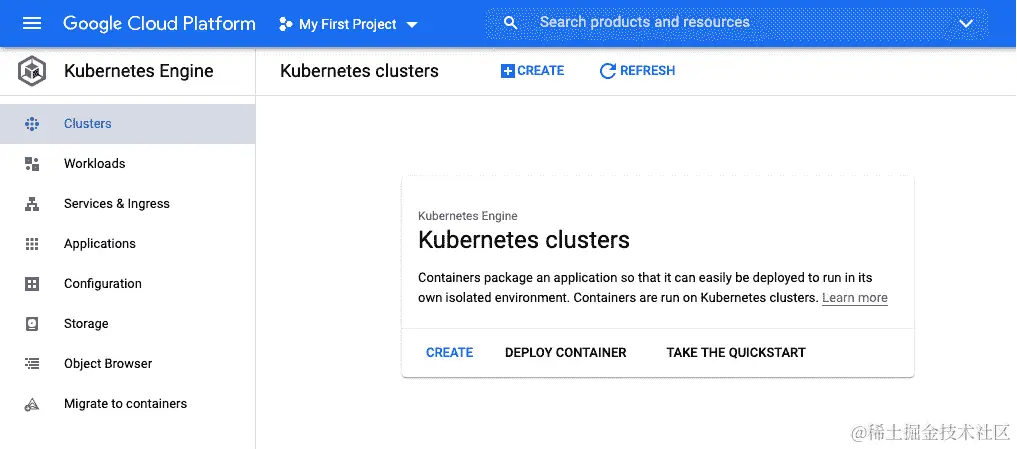Focus the Search products and resources field
This screenshot has height=449, width=1017.
(x=737, y=23)
